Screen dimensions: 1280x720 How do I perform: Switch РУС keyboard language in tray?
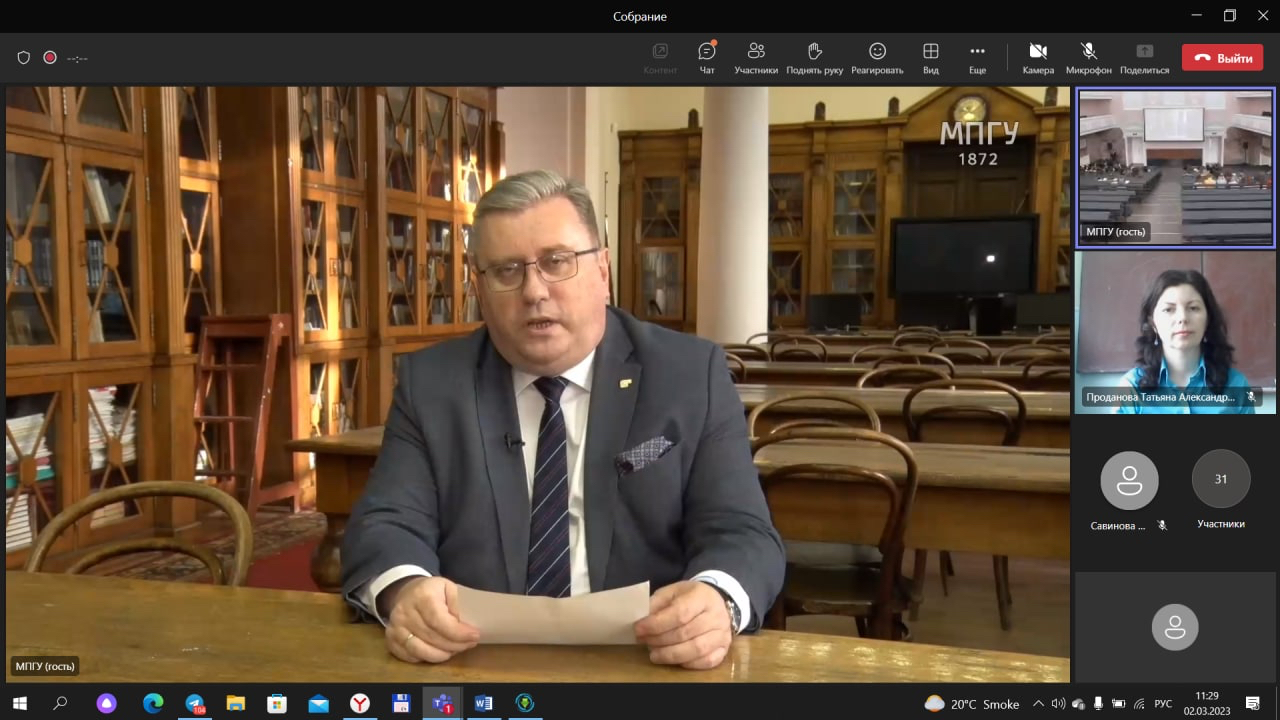tap(1163, 703)
